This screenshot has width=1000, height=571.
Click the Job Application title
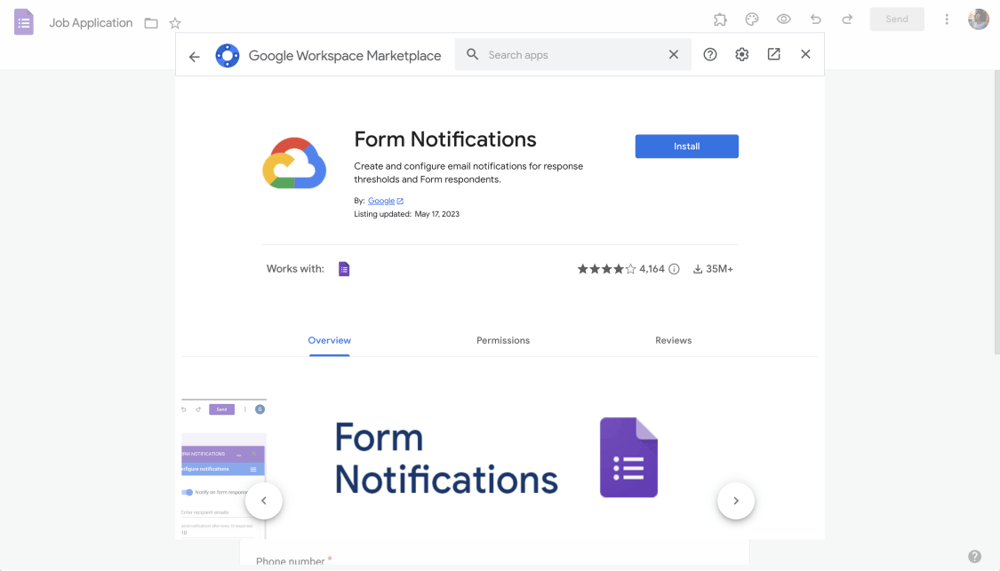point(91,23)
